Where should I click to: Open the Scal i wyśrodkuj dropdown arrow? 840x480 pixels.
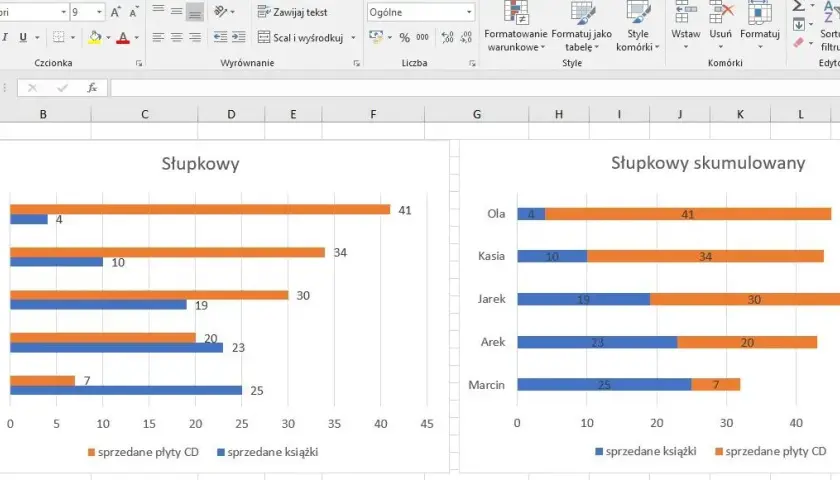[x=353, y=38]
